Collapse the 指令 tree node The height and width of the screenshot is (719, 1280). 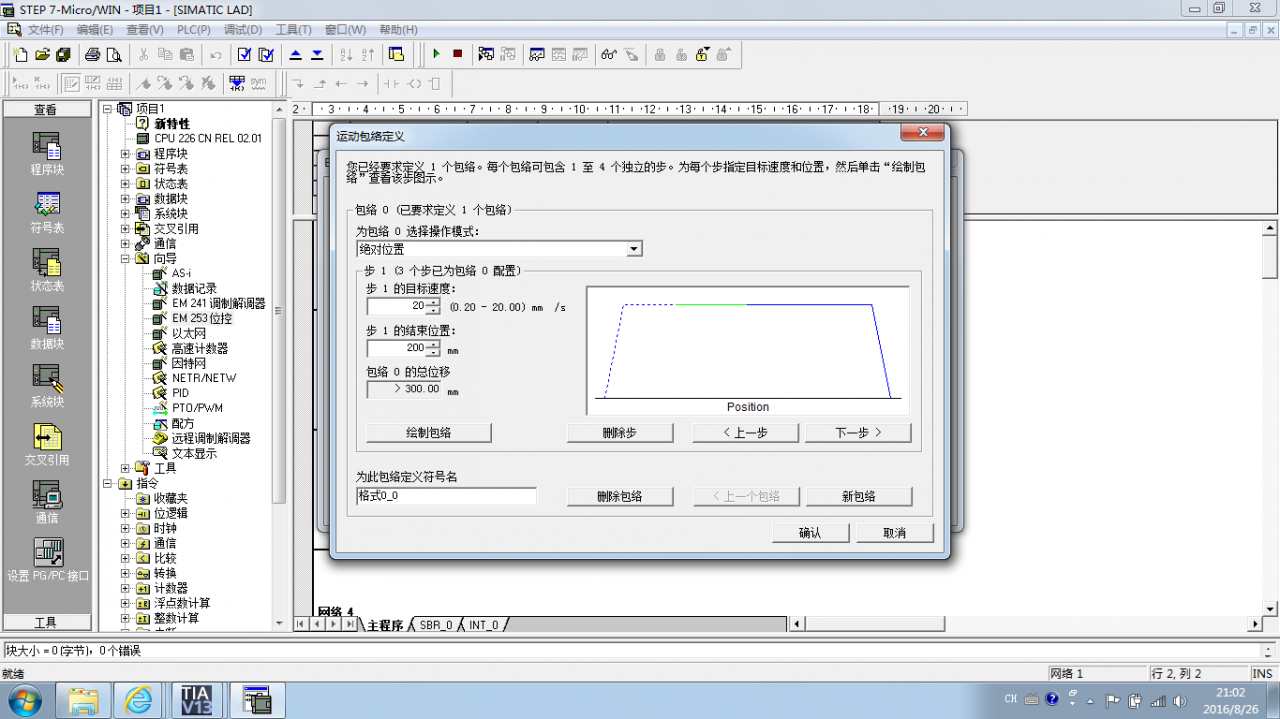click(x=108, y=483)
